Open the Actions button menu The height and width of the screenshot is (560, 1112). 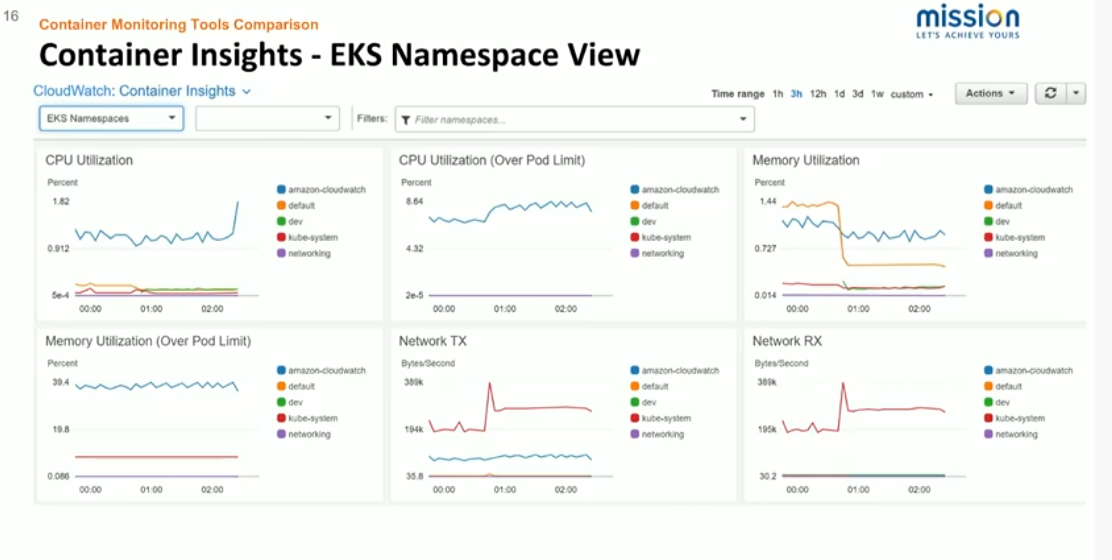click(990, 93)
